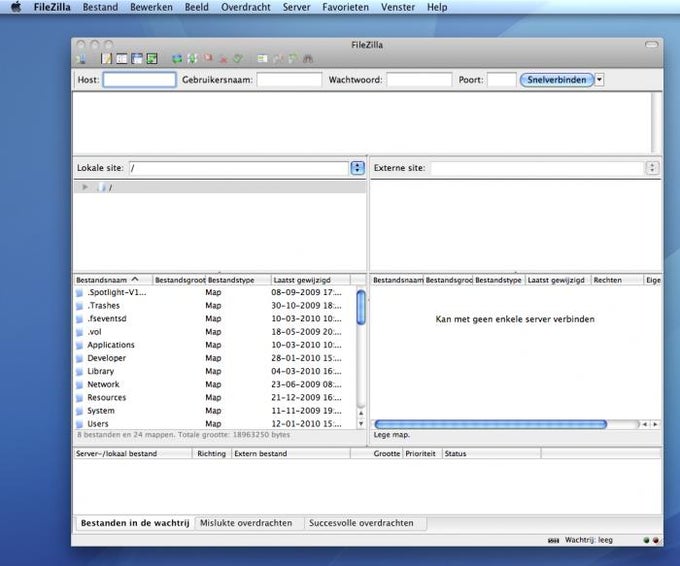Viewport: 680px width, 566px height.
Task: Open the Help menu
Action: tap(437, 7)
